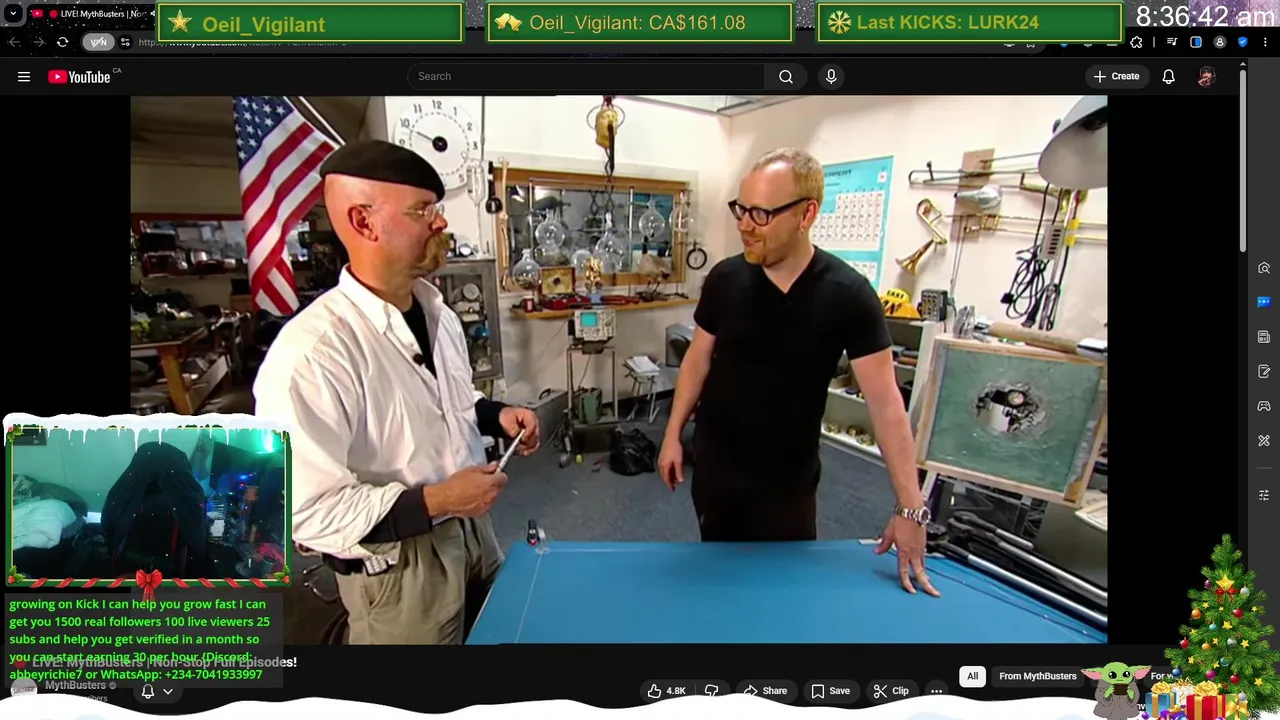Open site settings icon beside the URL

click(125, 42)
